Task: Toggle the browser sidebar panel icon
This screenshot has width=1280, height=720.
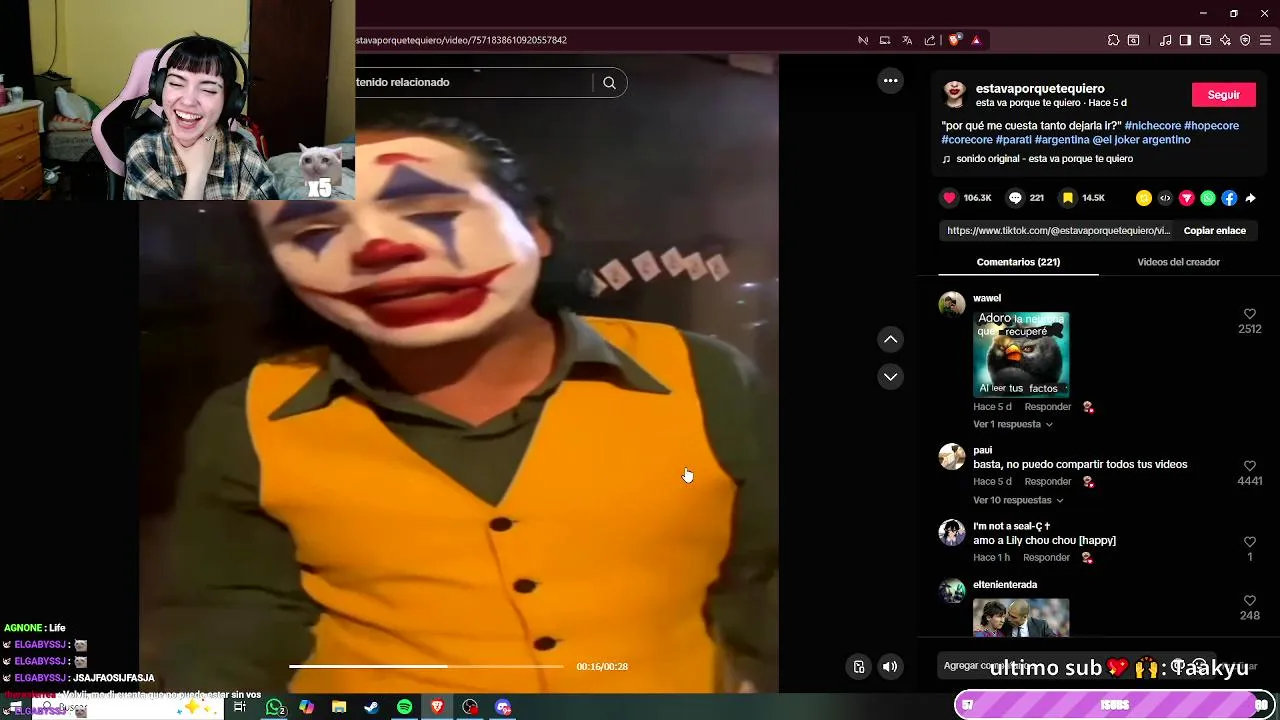Action: (1185, 40)
